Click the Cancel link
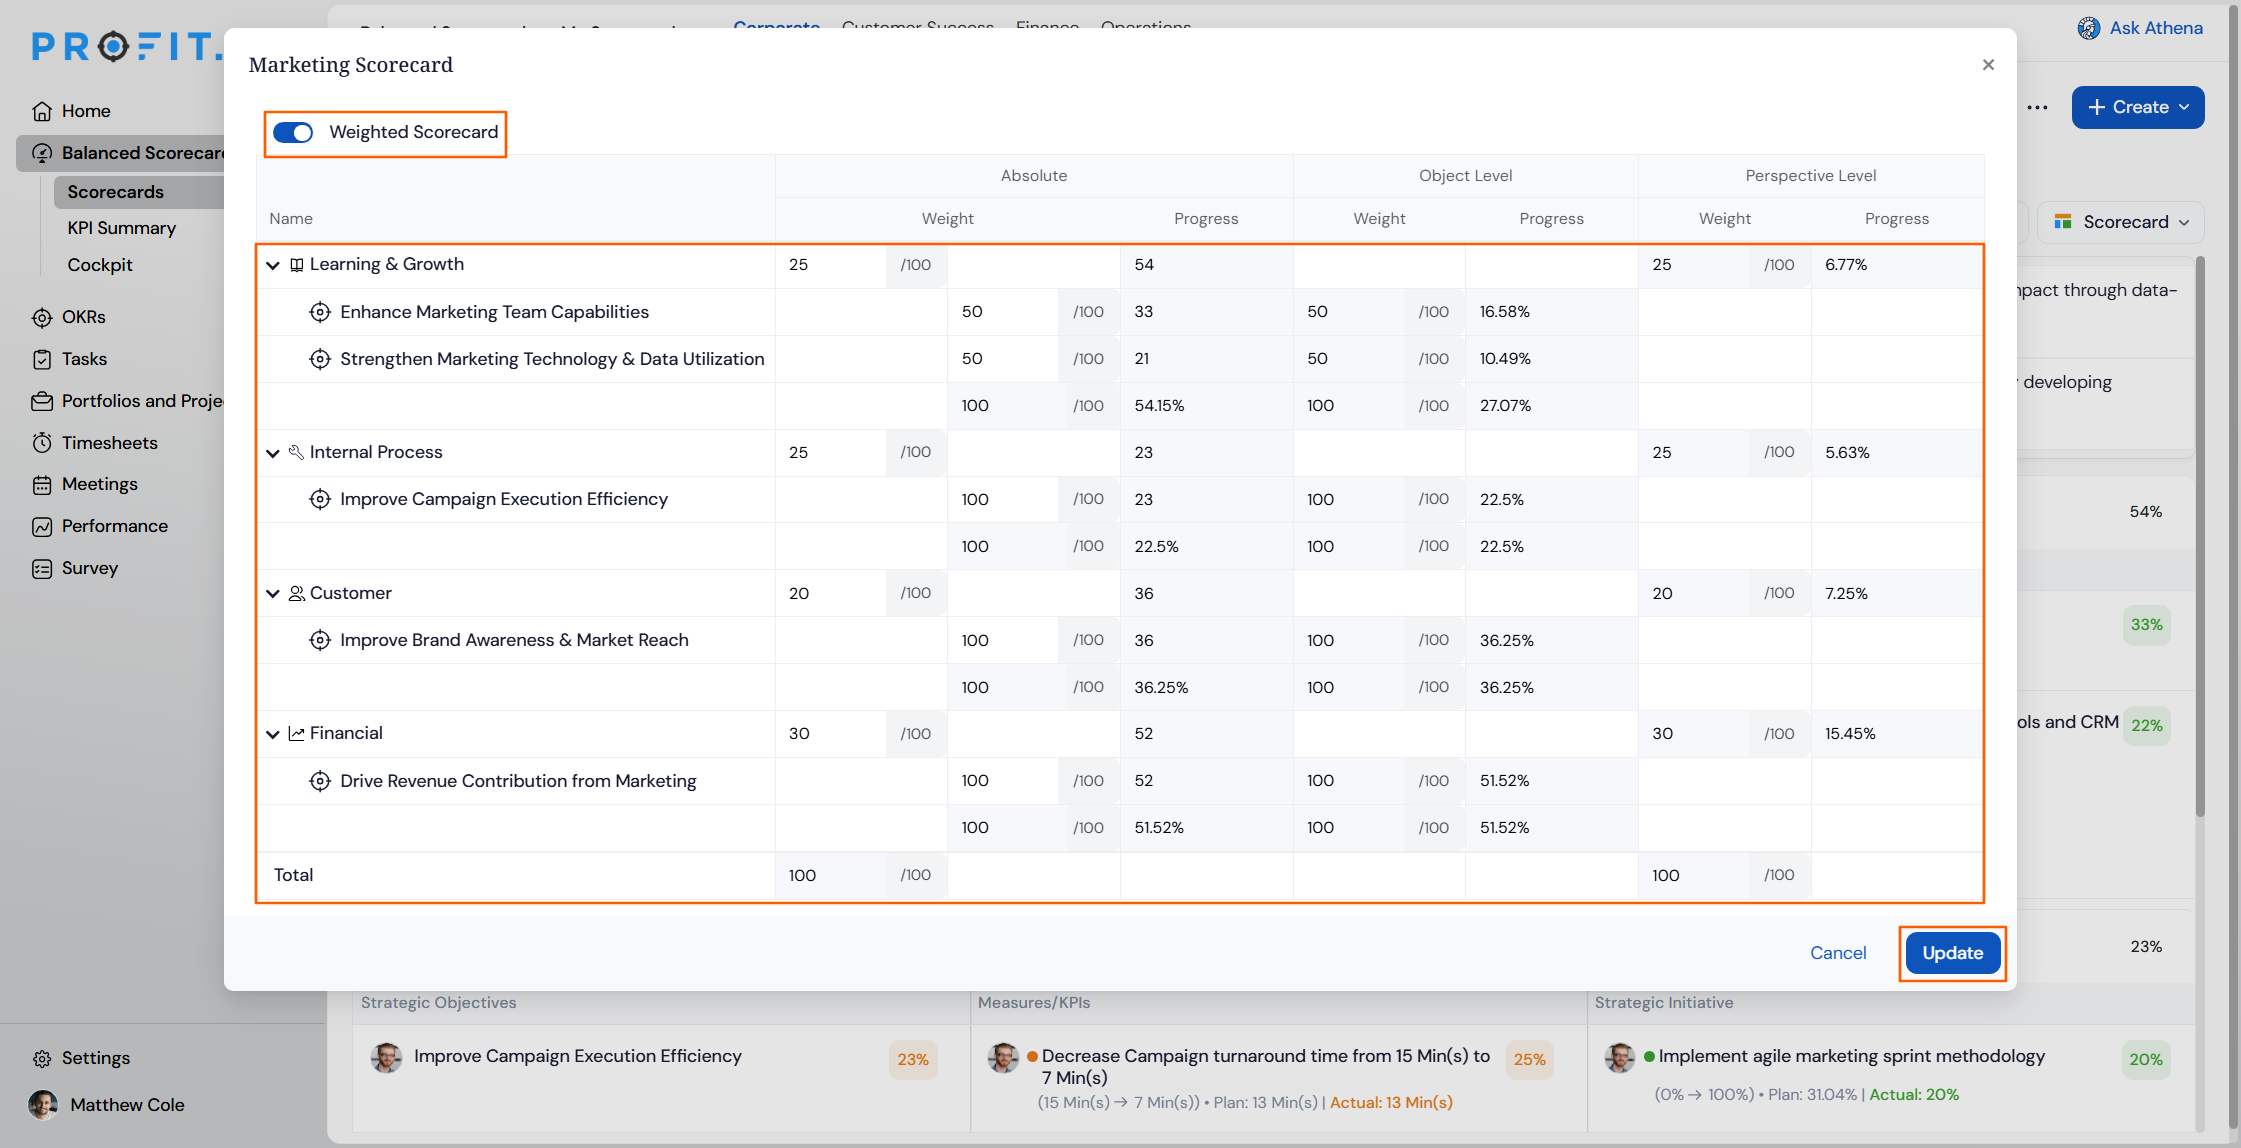2241x1148 pixels. tap(1837, 953)
